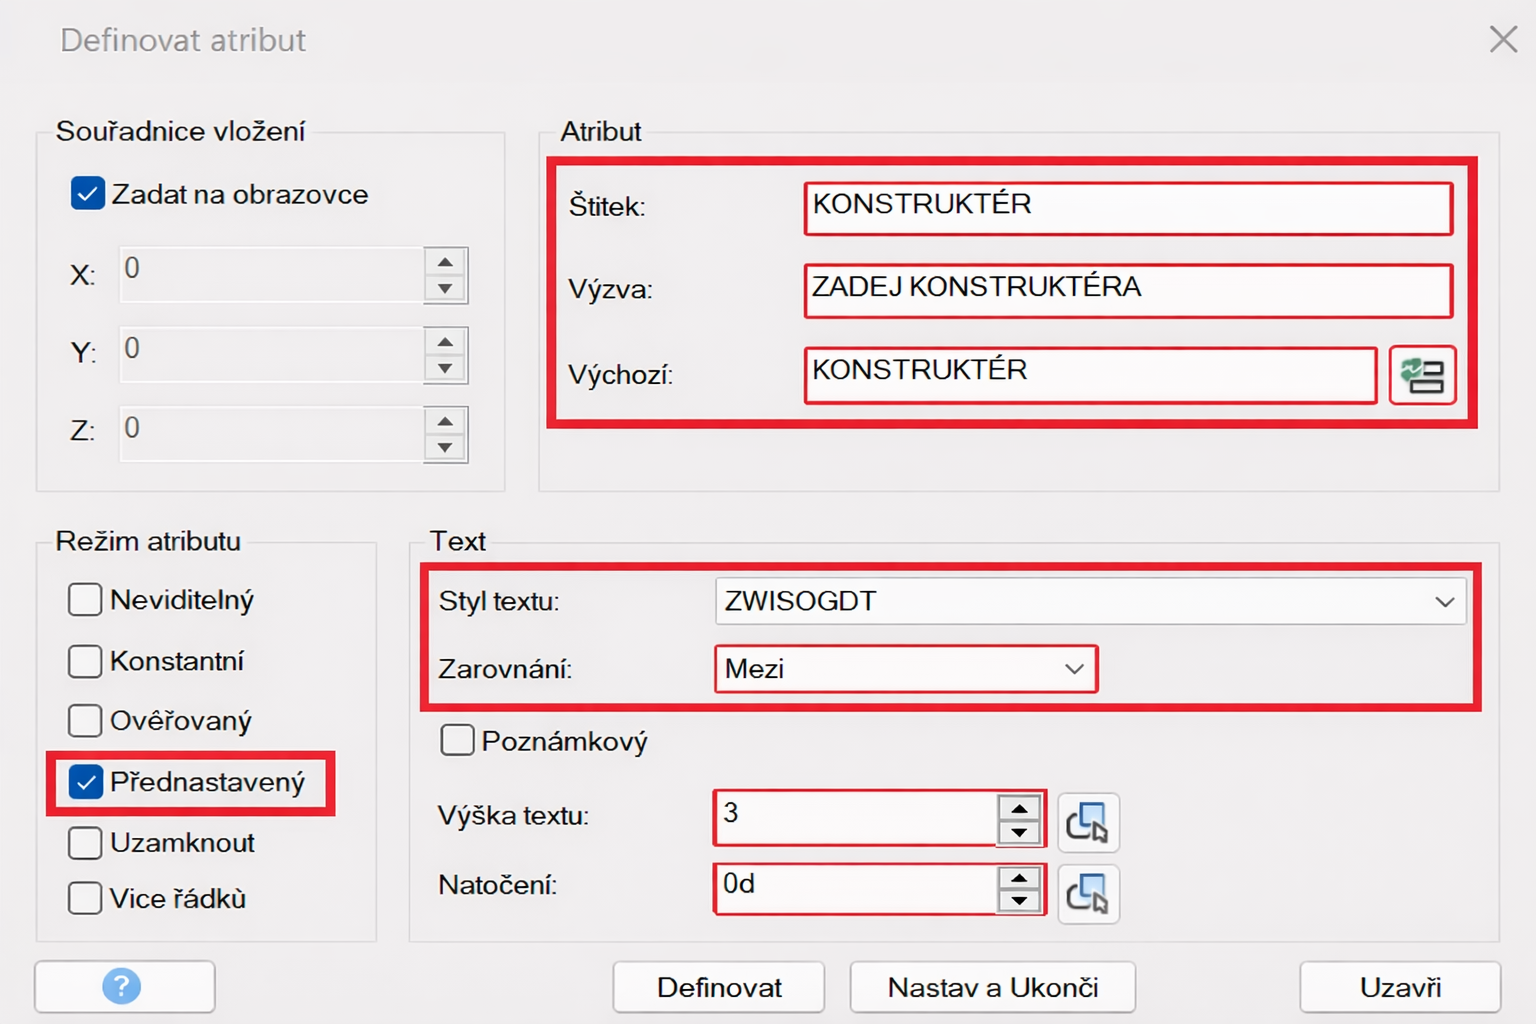Open the Styl textu dropdown
Image resolution: width=1536 pixels, height=1024 pixels.
(1090, 602)
